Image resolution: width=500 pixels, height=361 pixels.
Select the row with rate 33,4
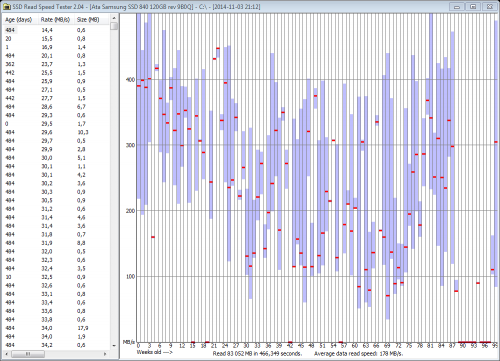pos(56,302)
